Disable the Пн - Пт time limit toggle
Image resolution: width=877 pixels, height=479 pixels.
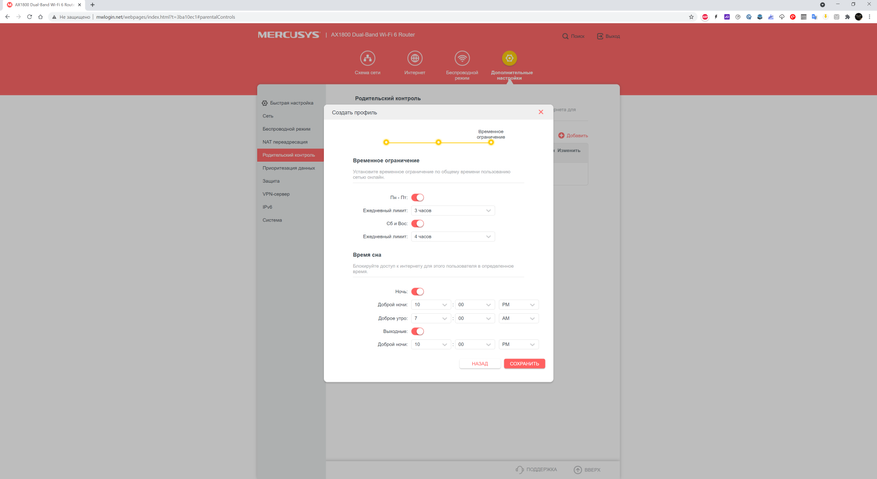click(418, 198)
